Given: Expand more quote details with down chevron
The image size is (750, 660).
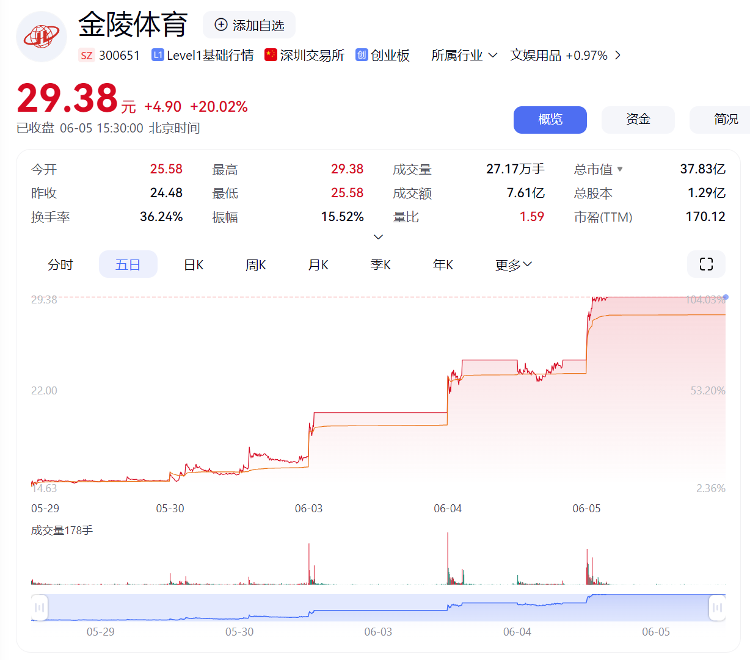Looking at the screenshot, I should click(x=378, y=237).
